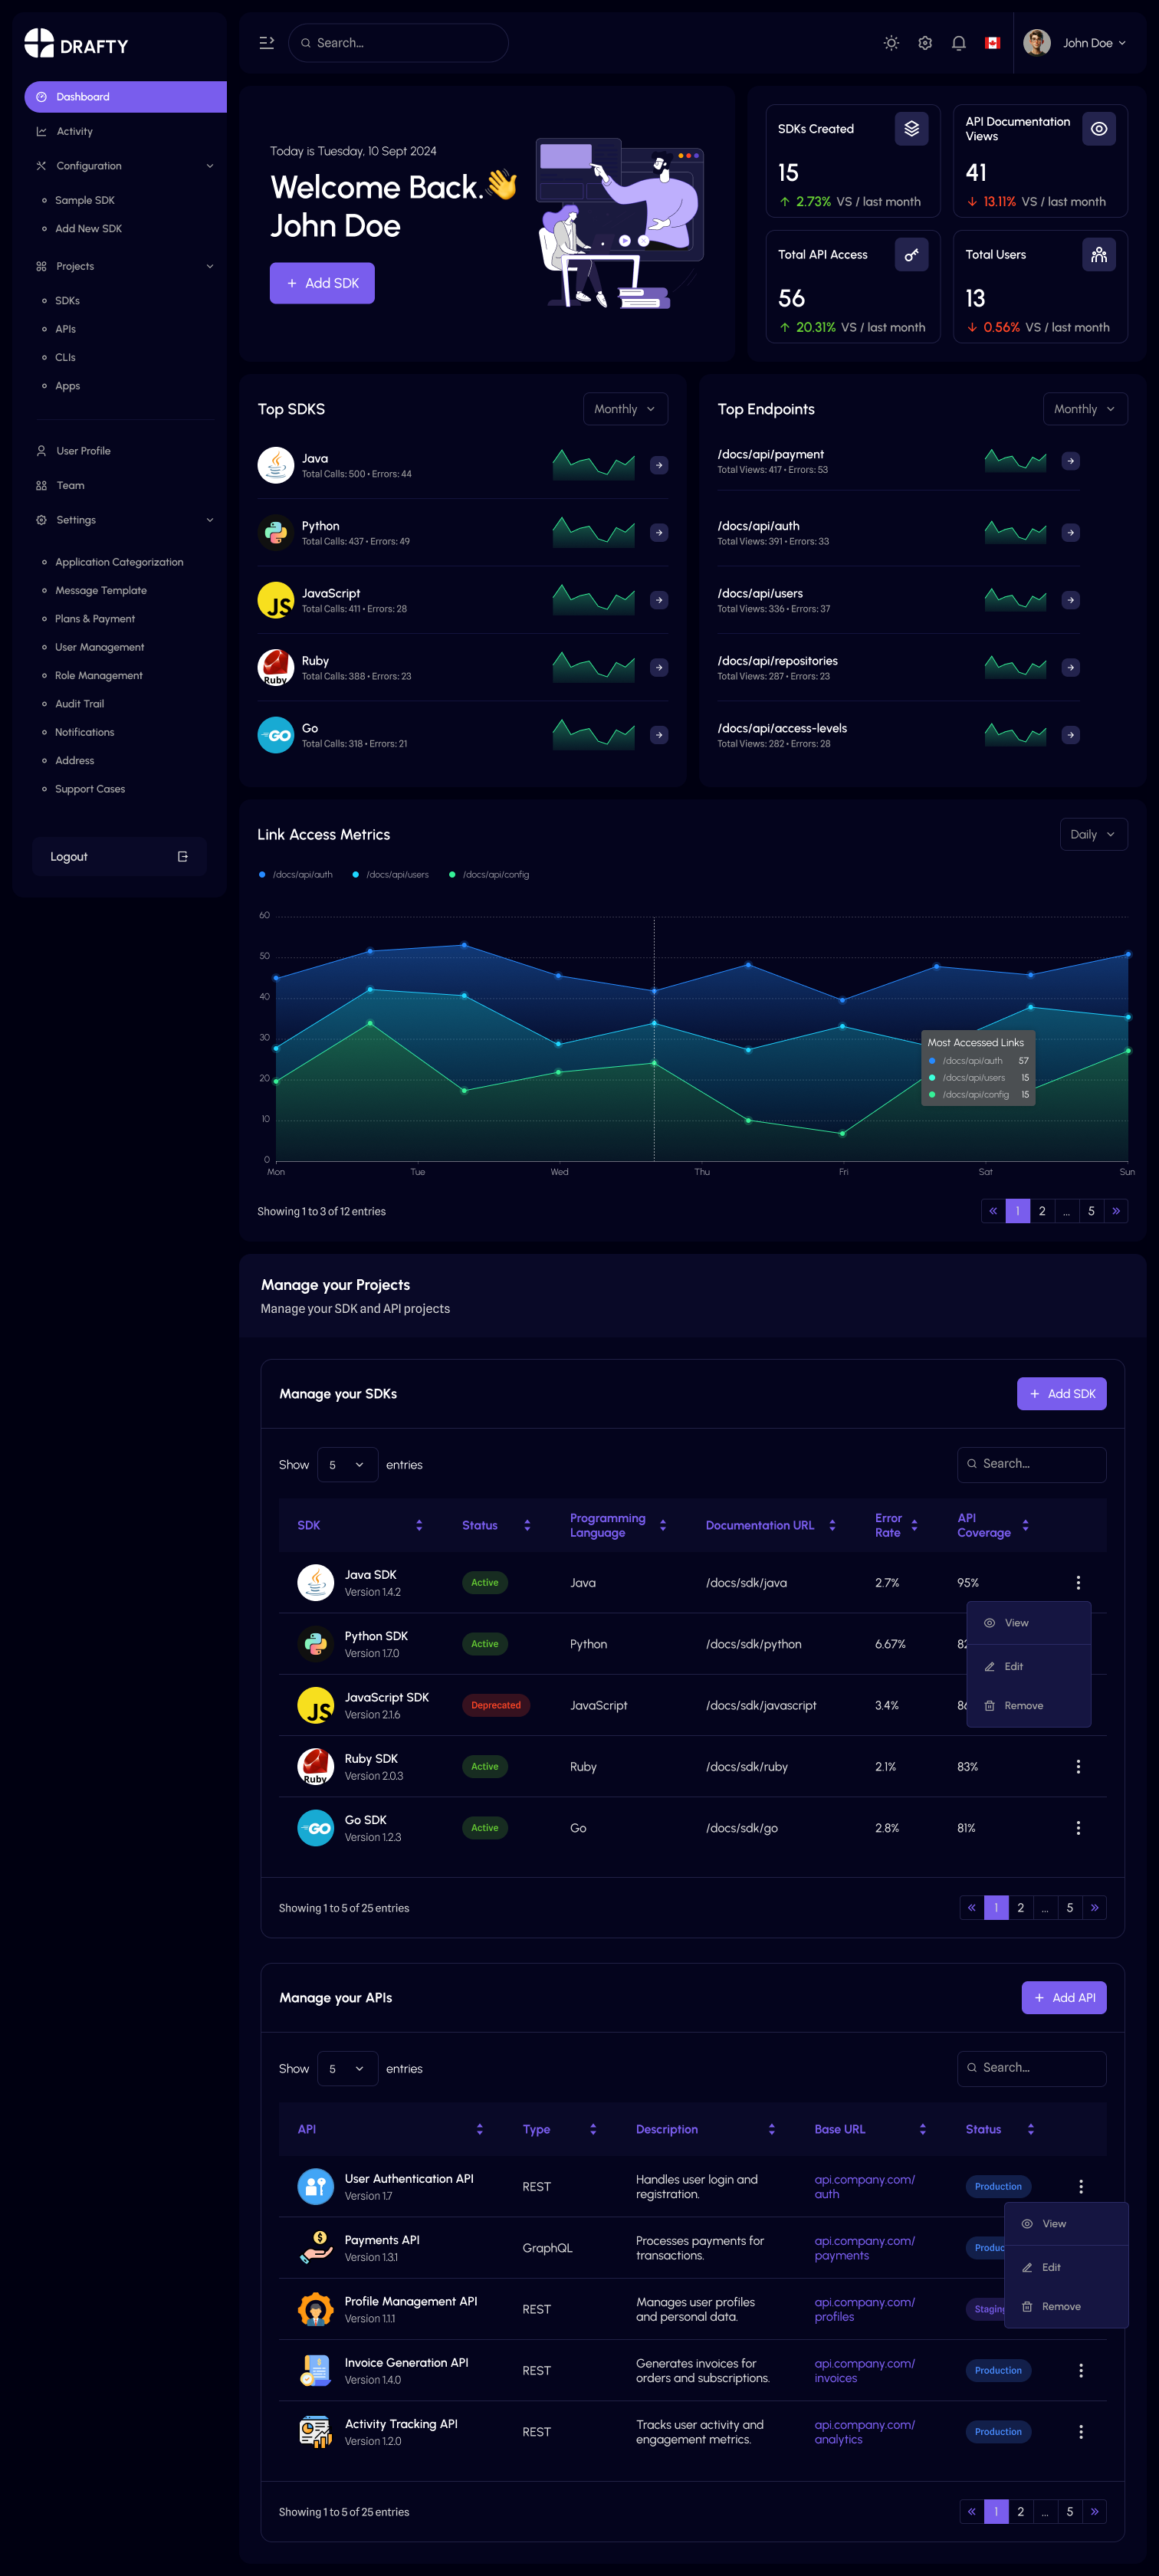Open the arrow next to Java SDK row
This screenshot has width=1159, height=2576.
658,465
